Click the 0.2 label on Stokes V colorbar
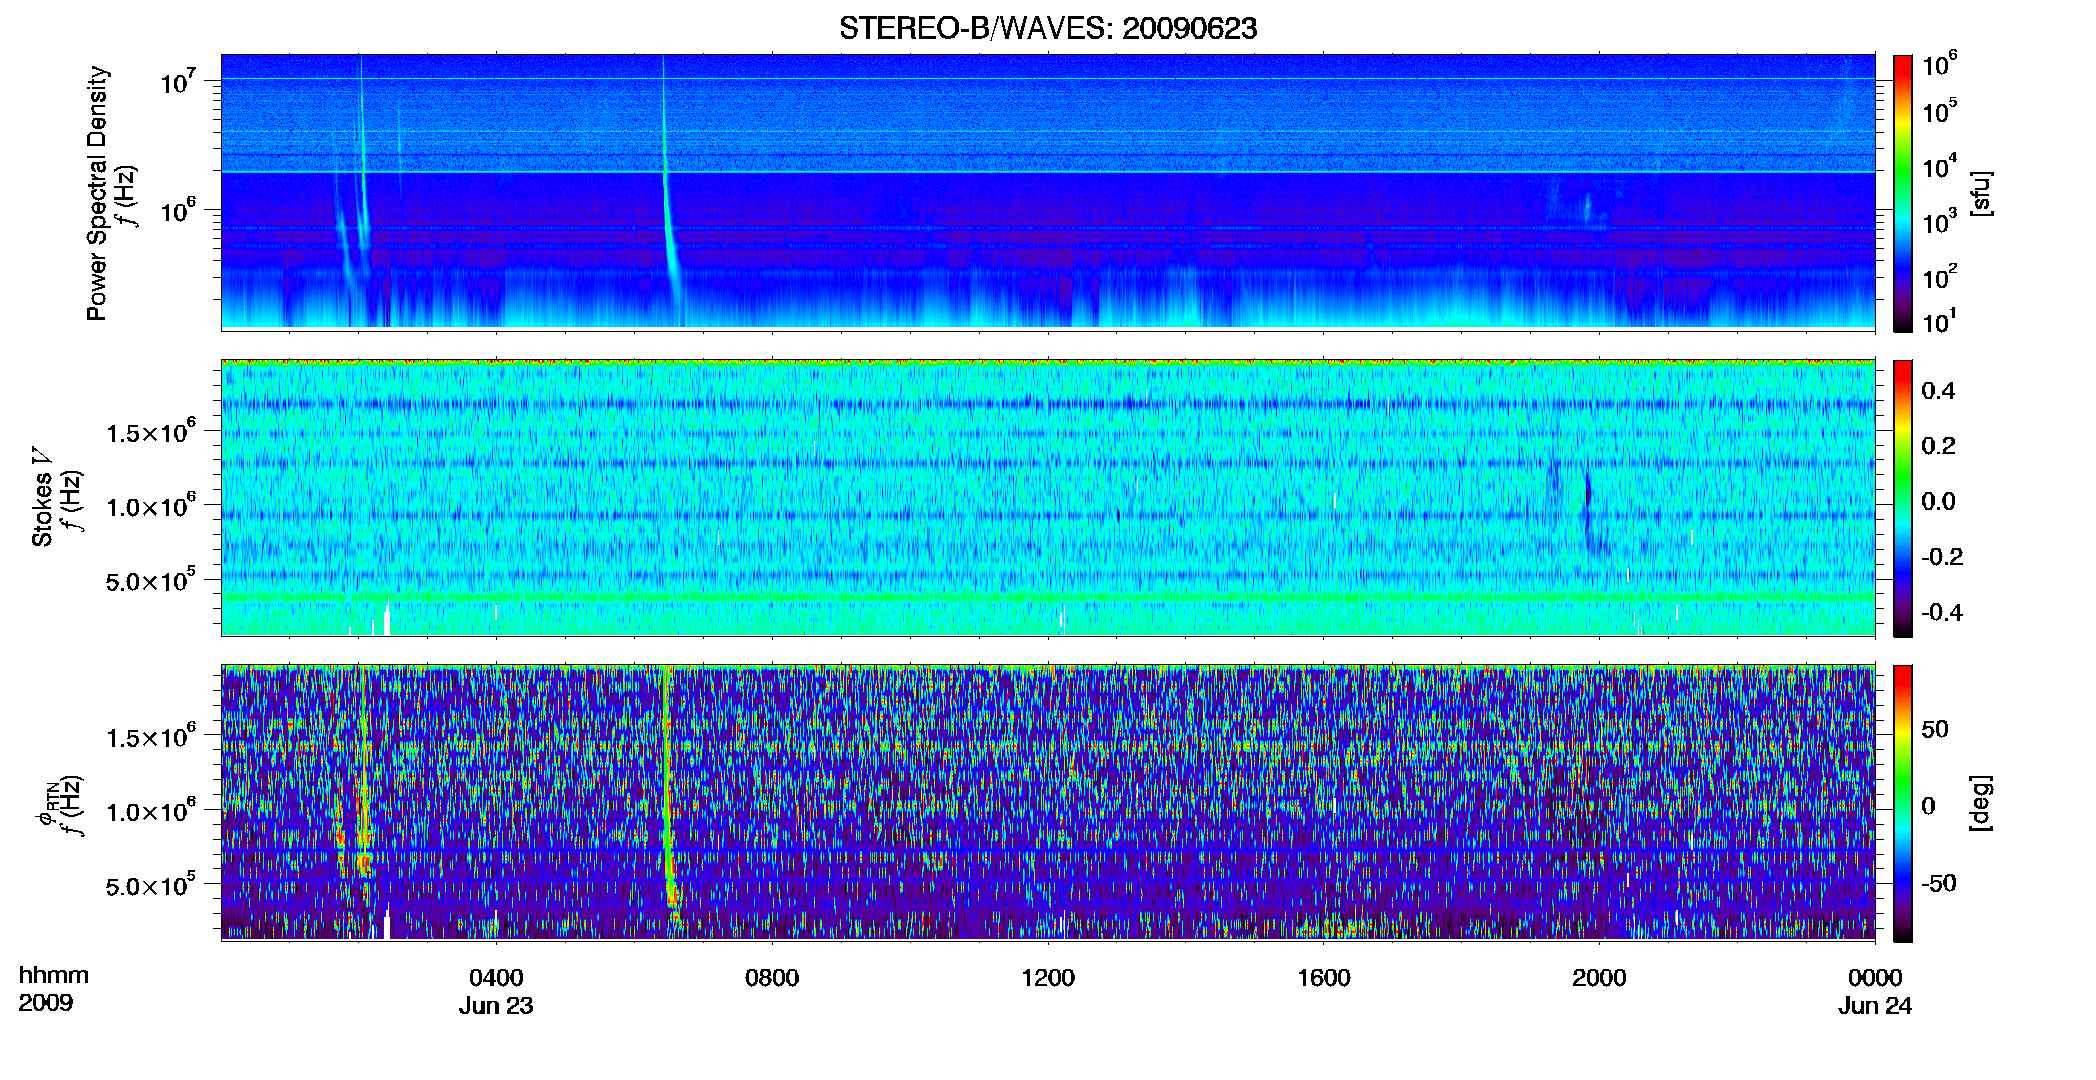 point(1938,446)
